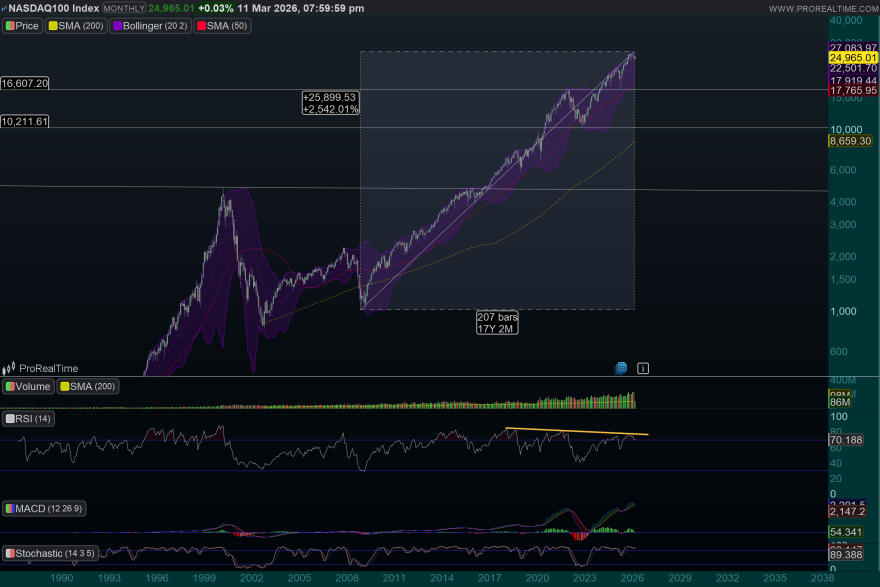Click the 207 bars measurement label

pyautogui.click(x=497, y=318)
